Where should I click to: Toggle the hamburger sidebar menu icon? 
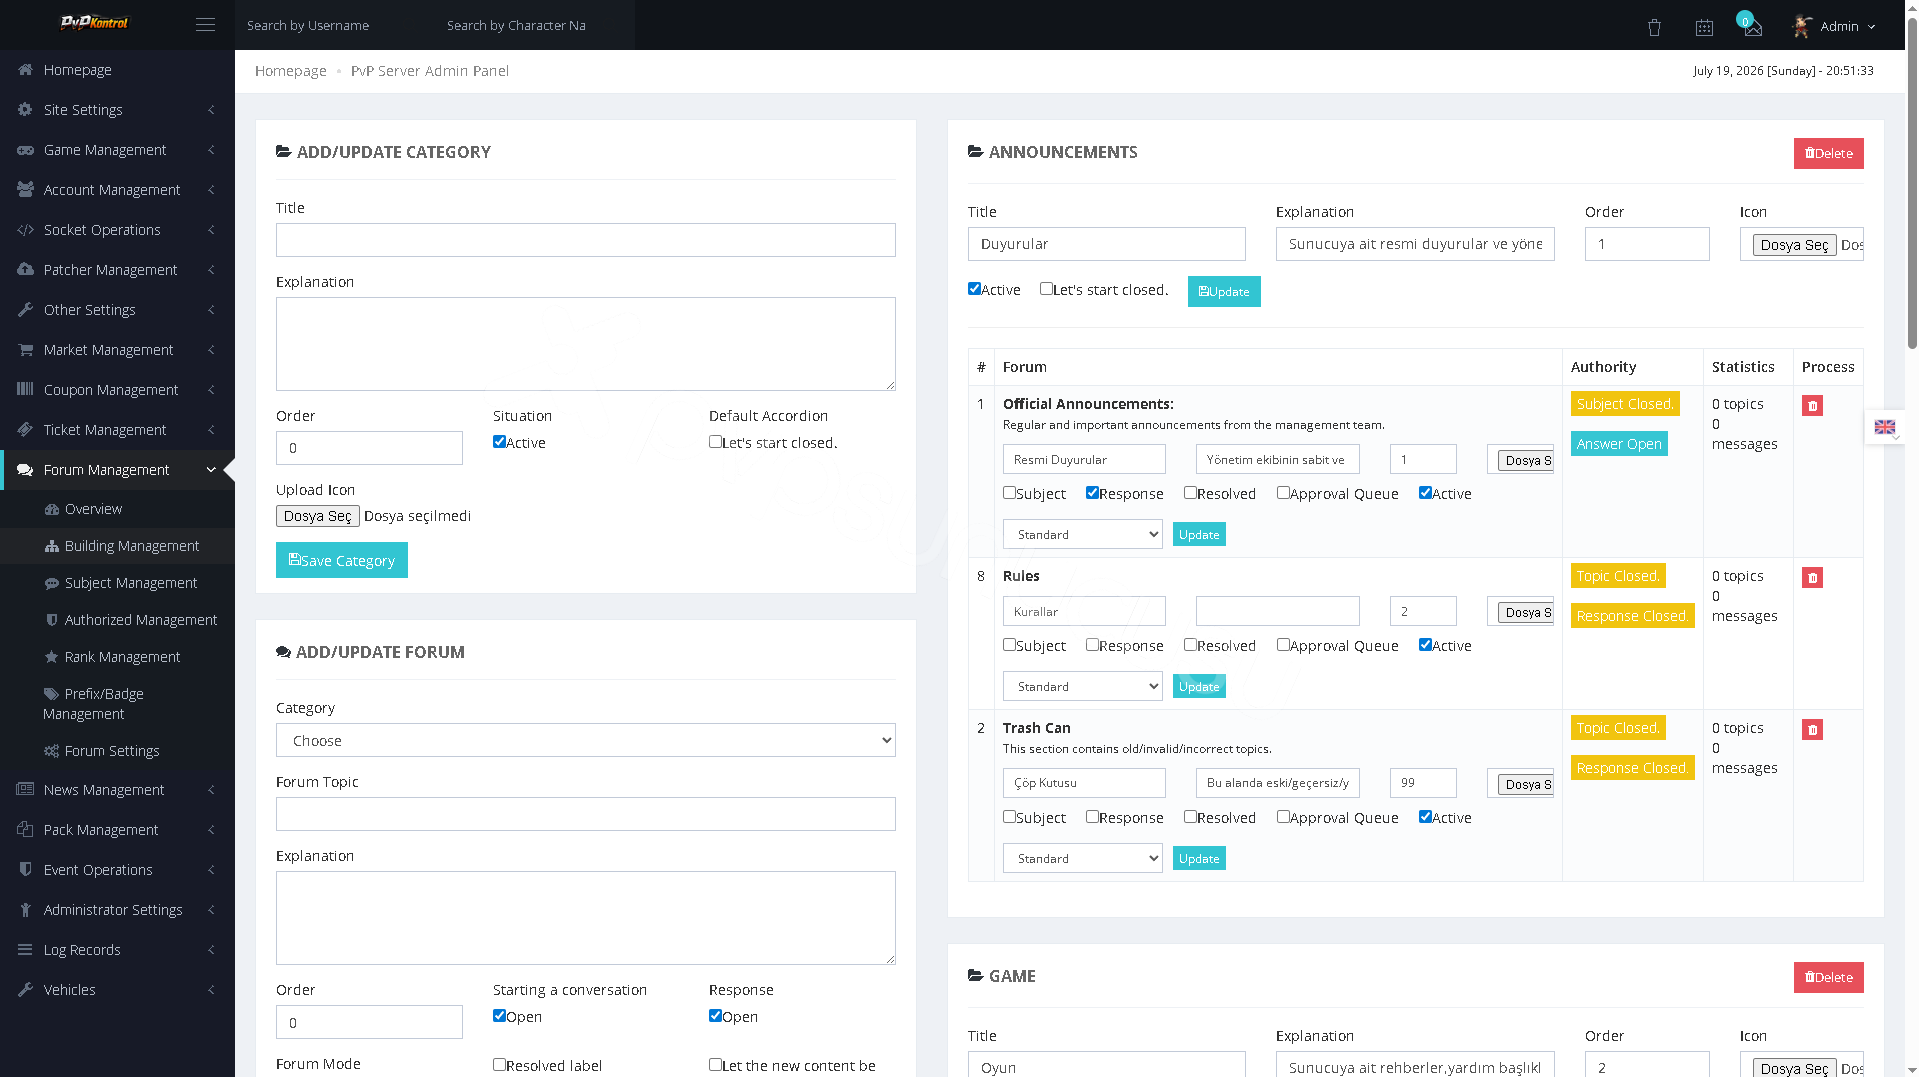(205, 25)
